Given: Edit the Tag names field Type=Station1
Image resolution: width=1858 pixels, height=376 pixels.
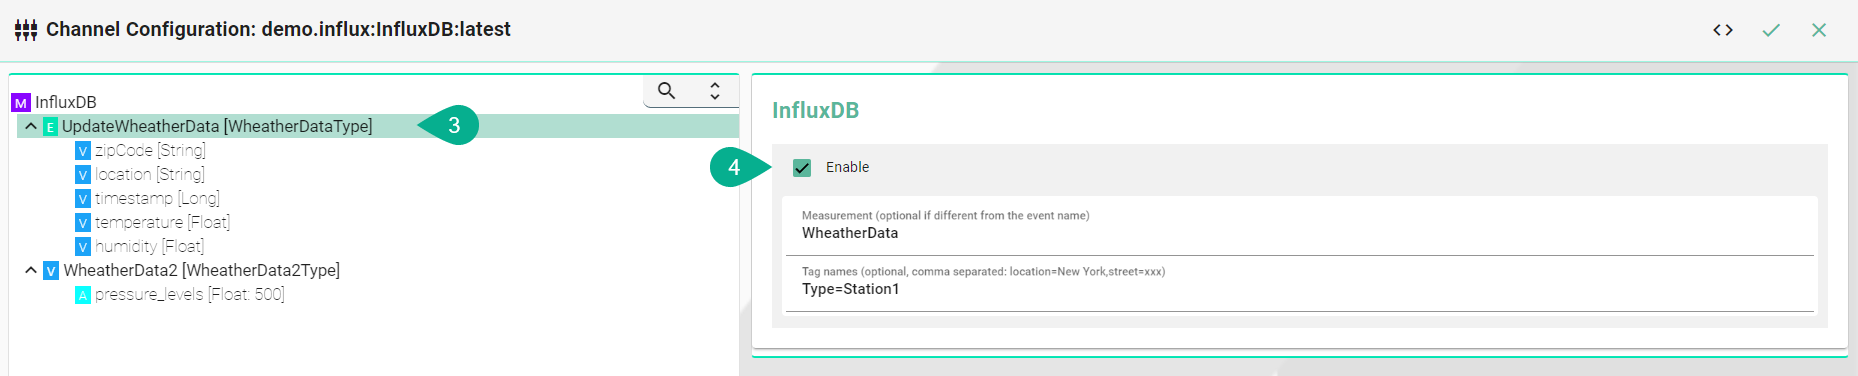Looking at the screenshot, I should tap(1300, 289).
